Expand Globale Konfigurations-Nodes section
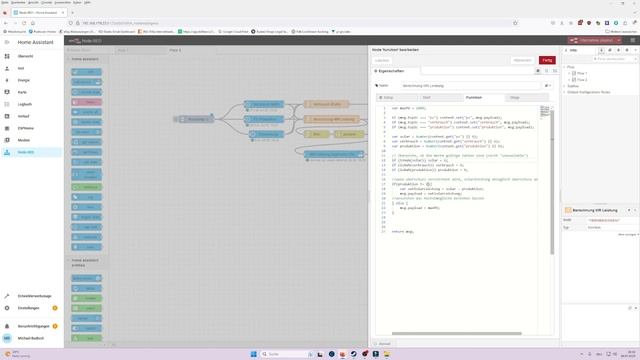This screenshot has height=360, width=640. 565,92
